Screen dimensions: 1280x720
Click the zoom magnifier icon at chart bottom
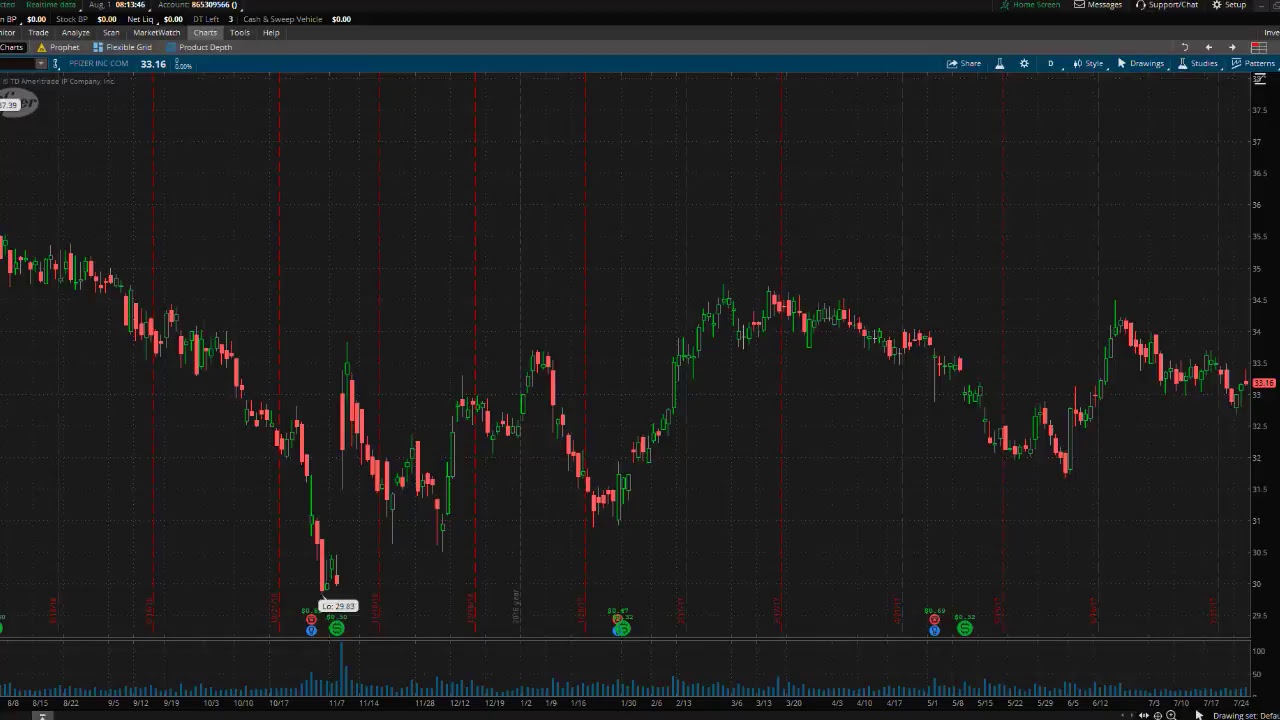coord(1171,715)
